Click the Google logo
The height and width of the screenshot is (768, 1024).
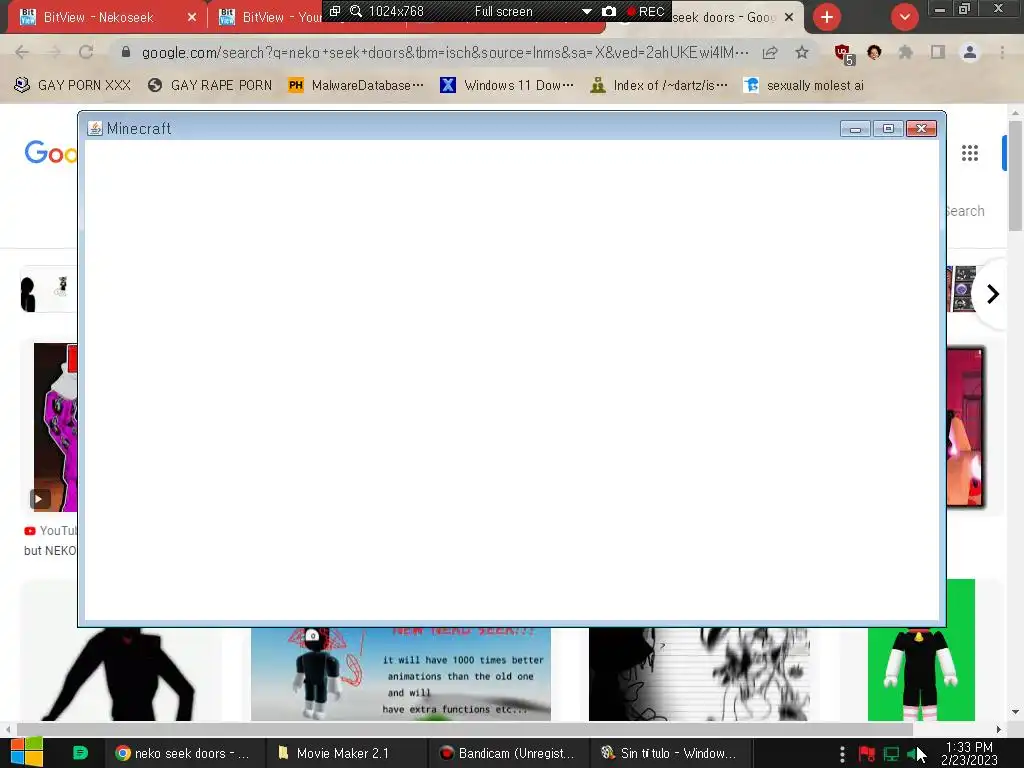tap(50, 153)
